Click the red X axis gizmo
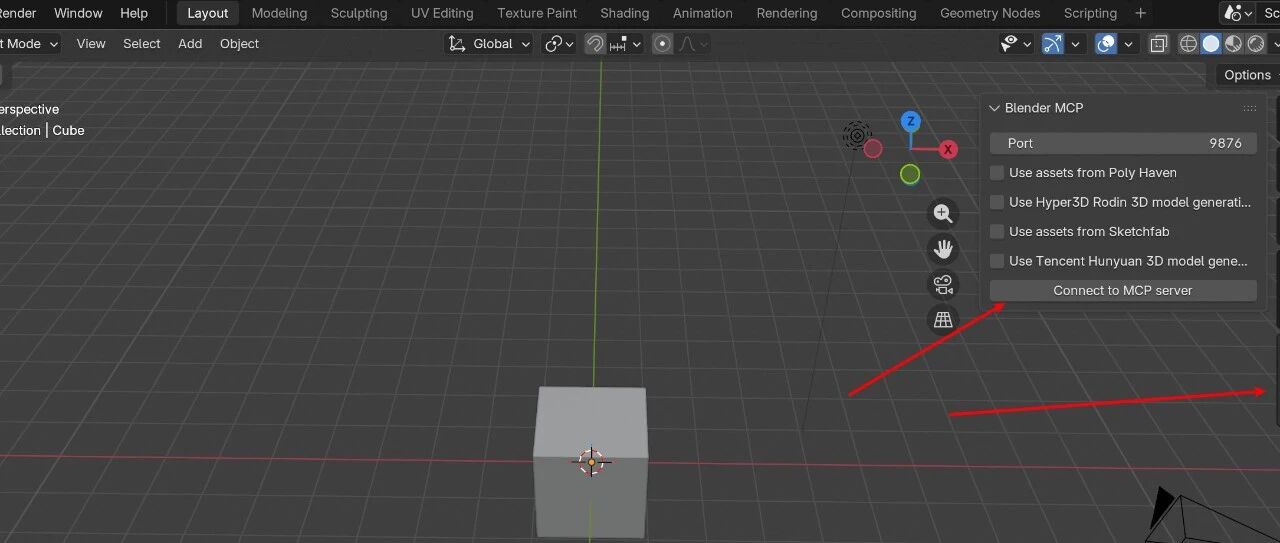The width and height of the screenshot is (1280, 543). point(948,149)
